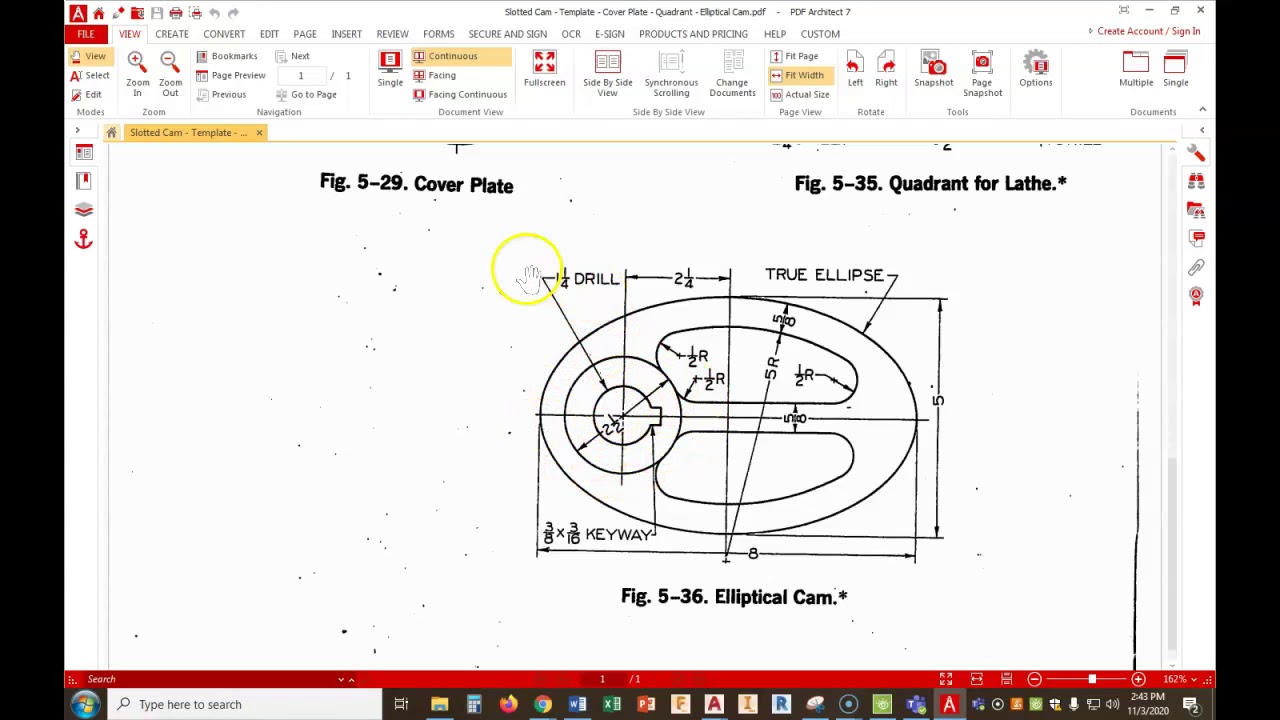
Task: Click the Bookmarks button
Action: tap(227, 56)
